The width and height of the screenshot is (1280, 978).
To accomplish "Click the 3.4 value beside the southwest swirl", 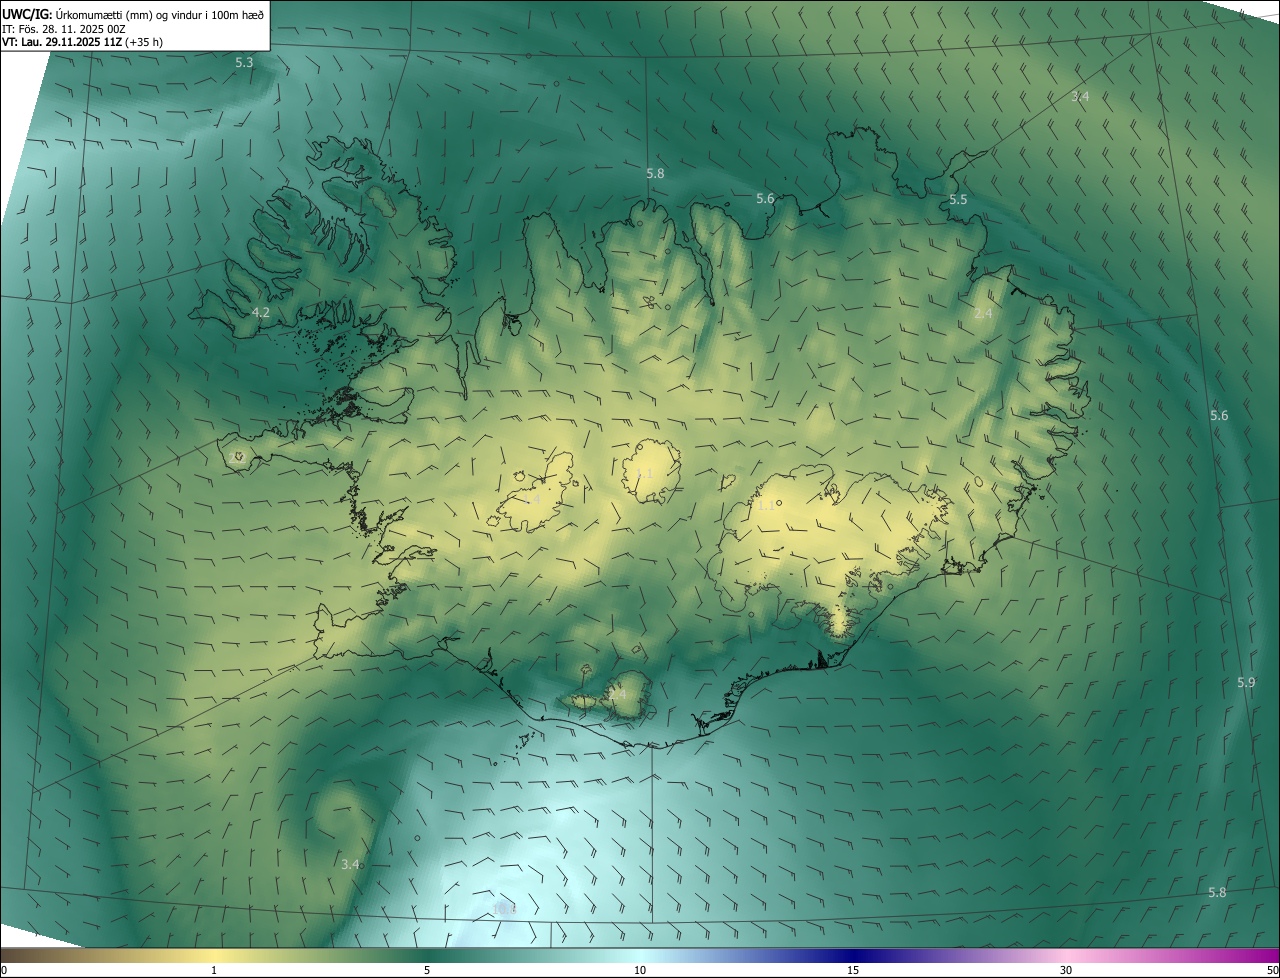I will pyautogui.click(x=350, y=864).
